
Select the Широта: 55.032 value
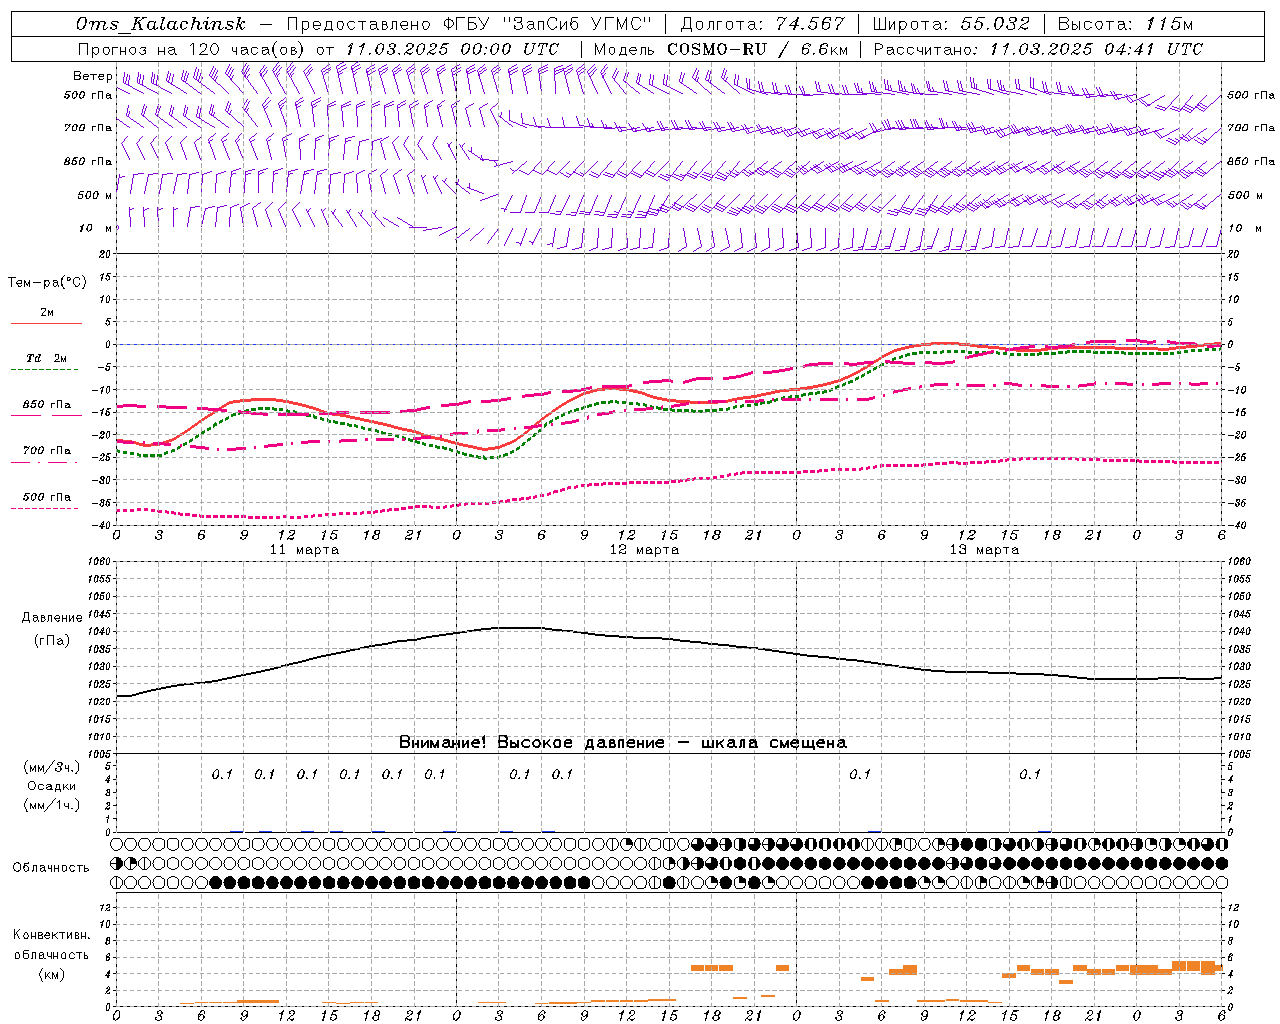point(951,24)
